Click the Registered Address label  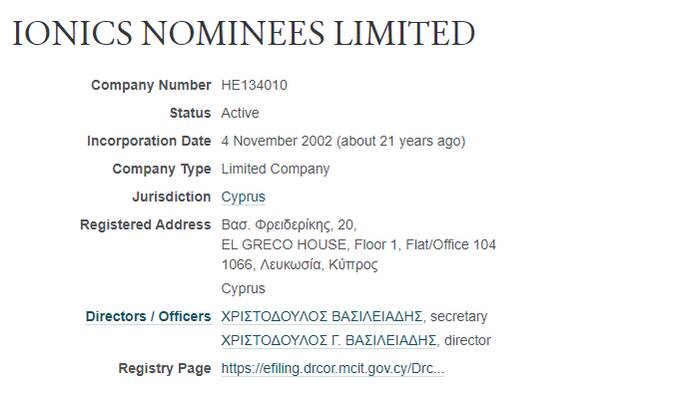pos(146,225)
